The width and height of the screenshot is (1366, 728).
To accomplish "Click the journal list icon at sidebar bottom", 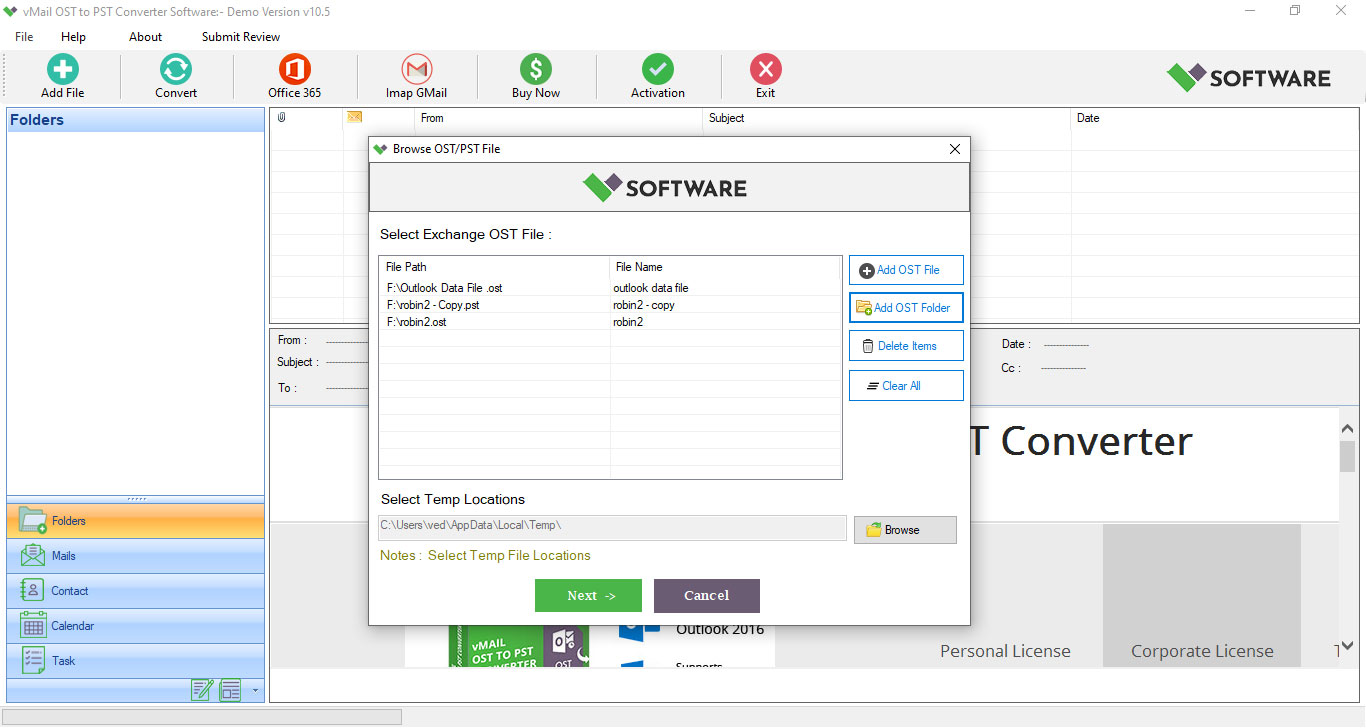I will click(x=231, y=690).
